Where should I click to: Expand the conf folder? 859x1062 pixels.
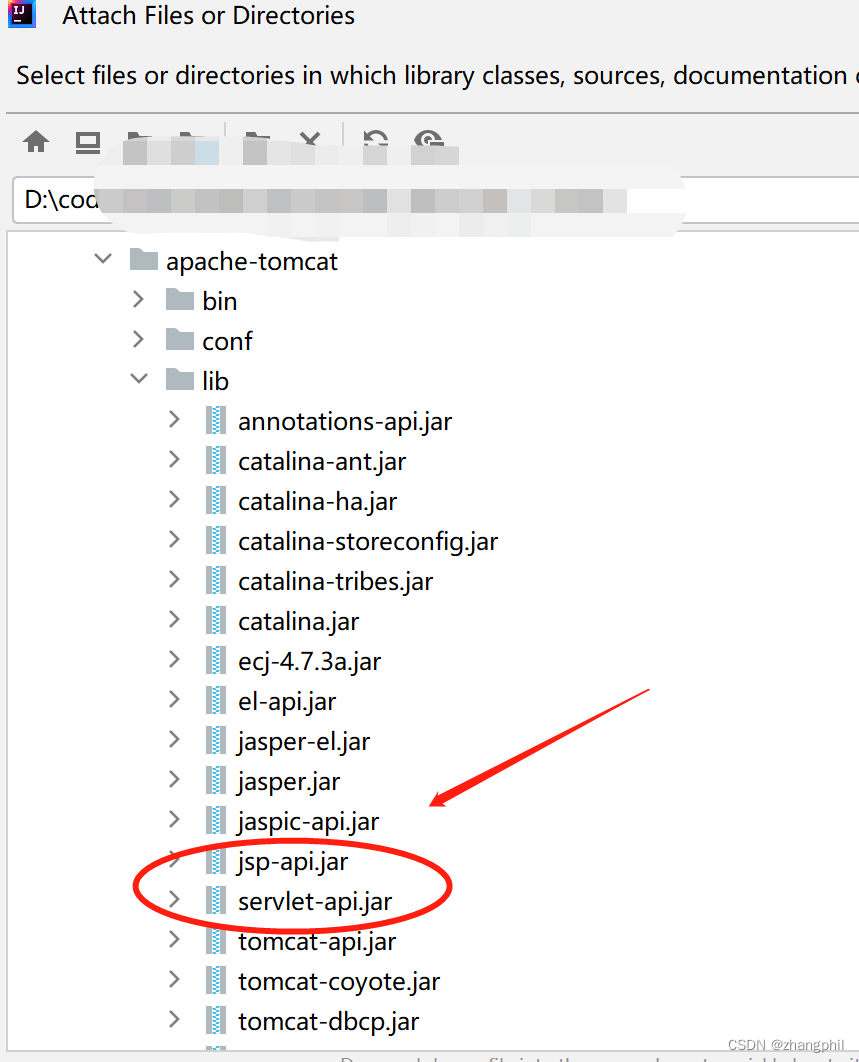(x=139, y=338)
